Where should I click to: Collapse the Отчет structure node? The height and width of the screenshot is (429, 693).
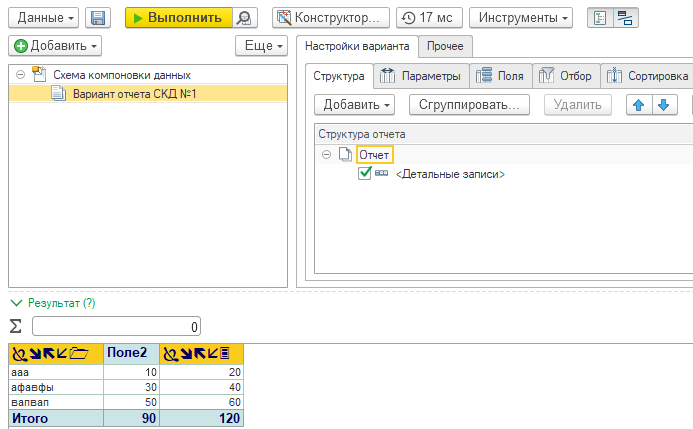(326, 155)
